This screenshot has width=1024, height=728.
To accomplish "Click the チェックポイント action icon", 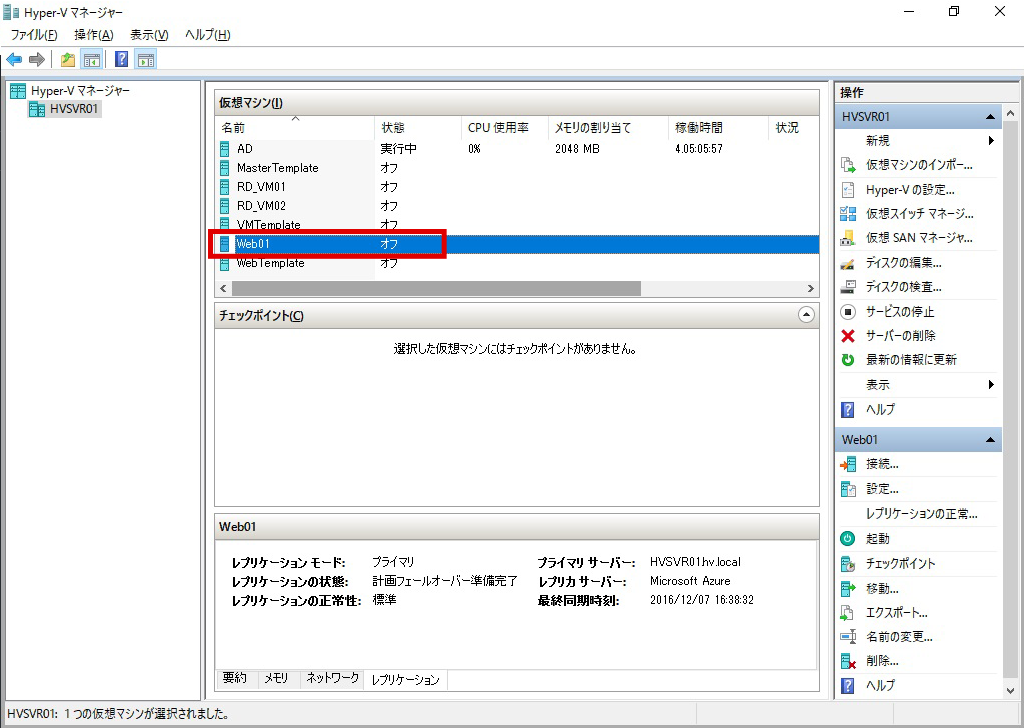I will pos(848,563).
